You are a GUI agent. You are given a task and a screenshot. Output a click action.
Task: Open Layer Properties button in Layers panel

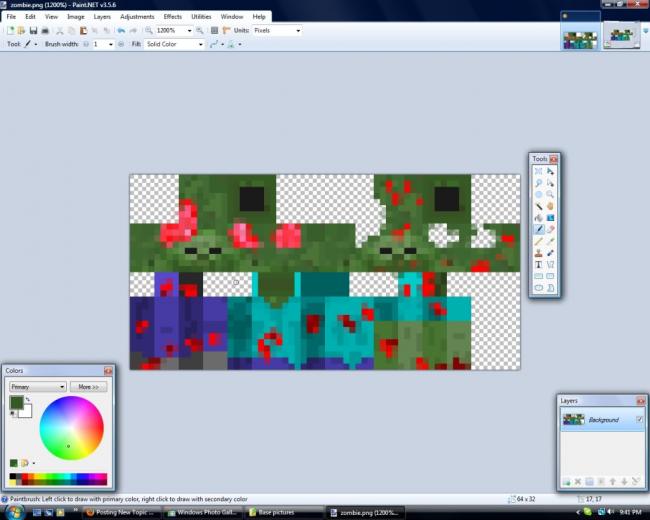[635, 481]
